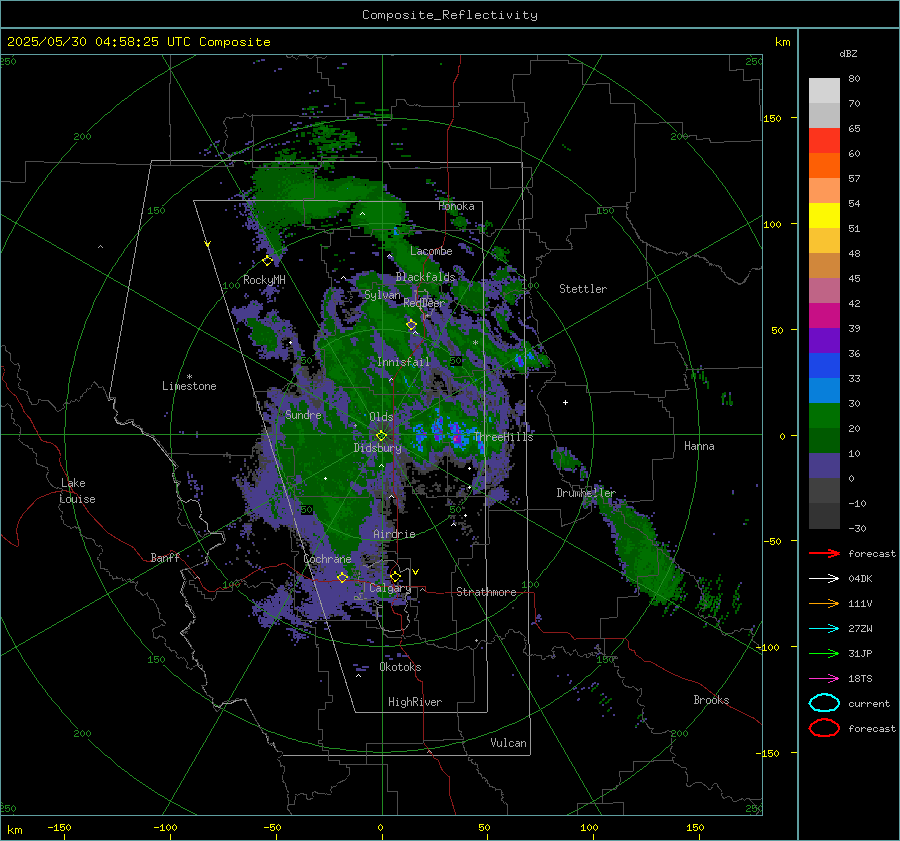
Task: Click the current legend label
Action: click(869, 703)
